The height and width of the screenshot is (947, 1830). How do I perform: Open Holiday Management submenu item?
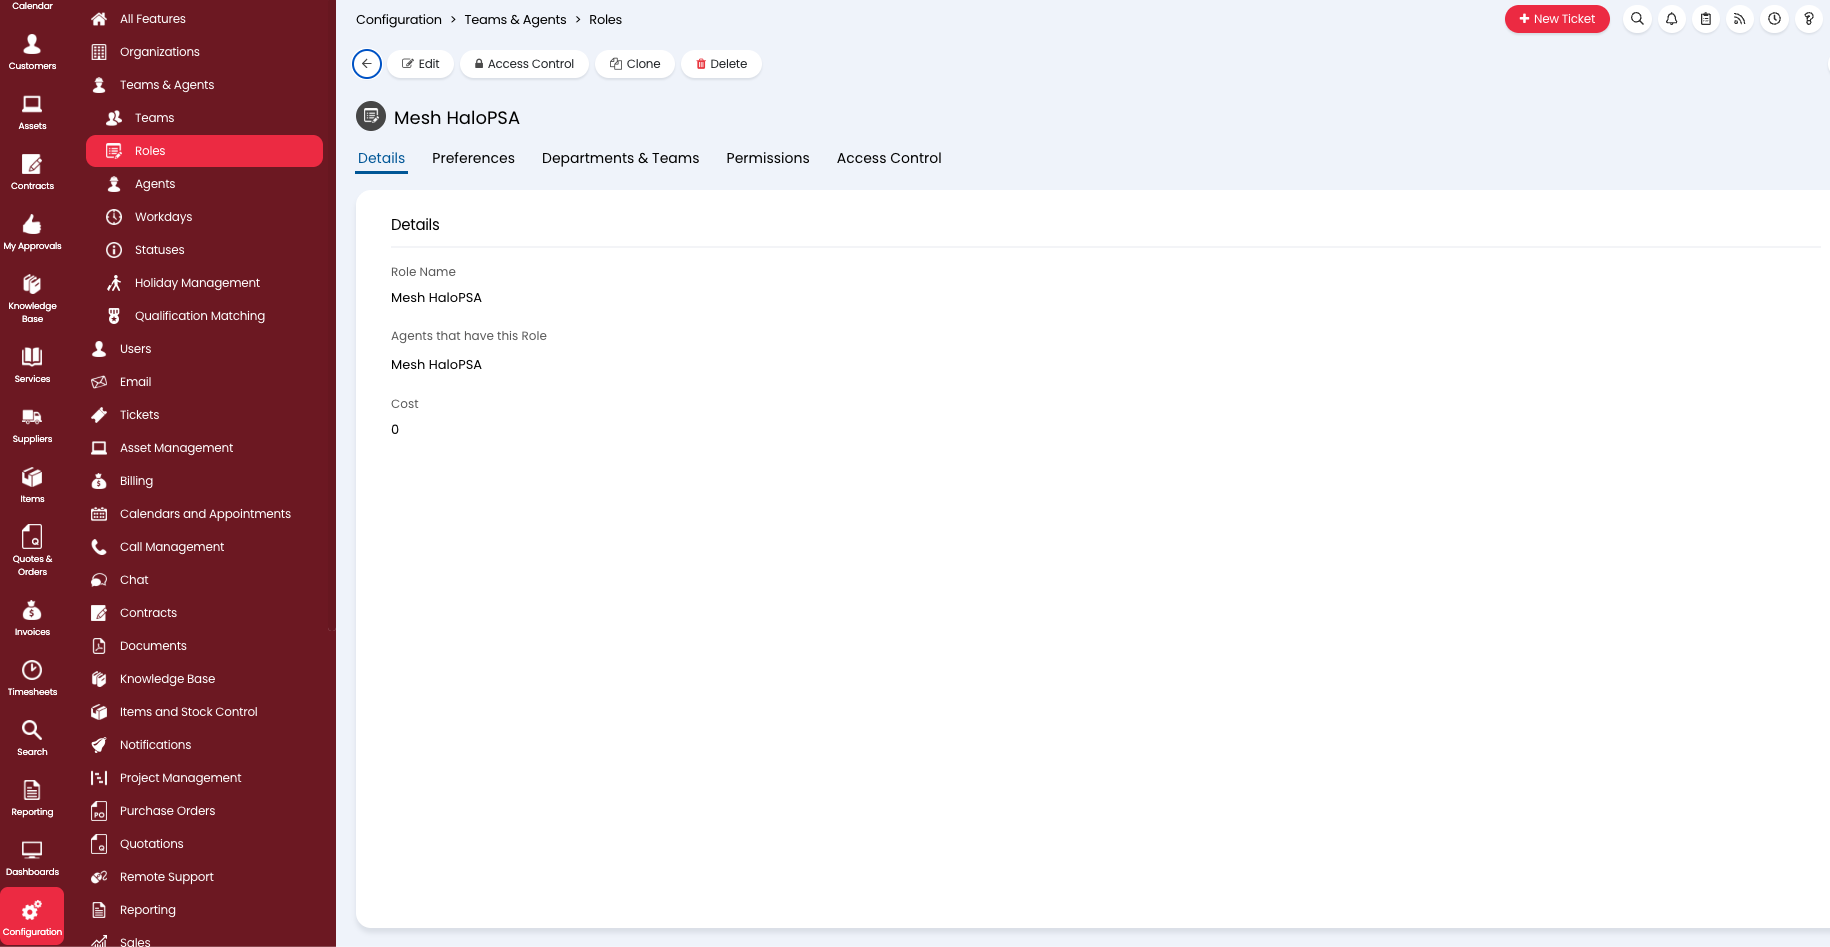pyautogui.click(x=205, y=283)
